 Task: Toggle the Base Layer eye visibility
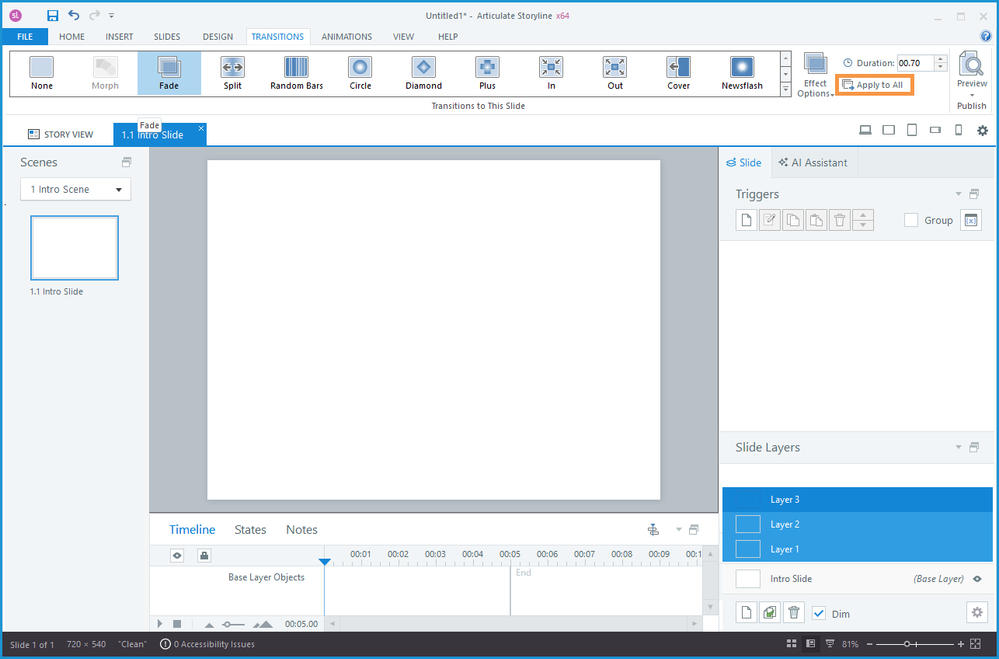pos(977,579)
